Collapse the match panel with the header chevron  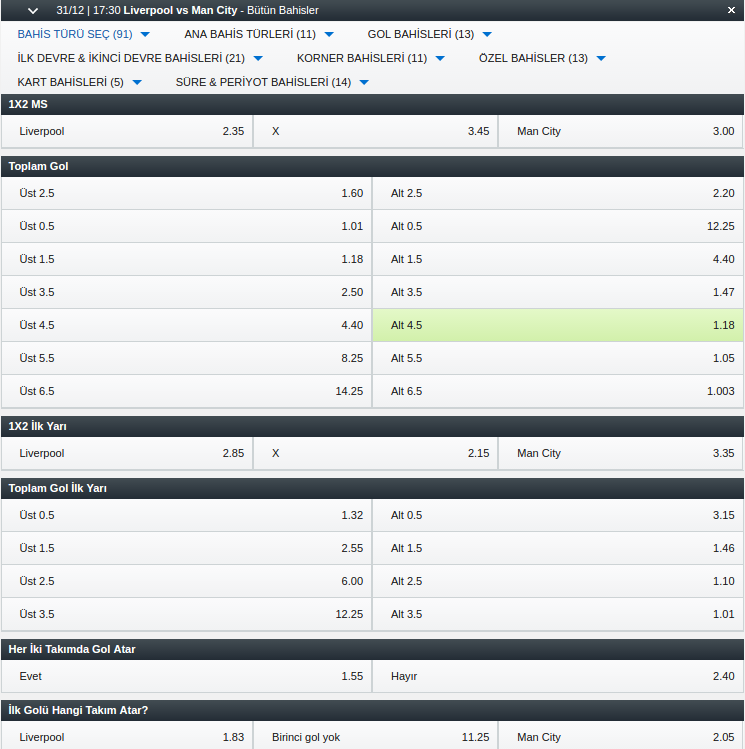click(x=33, y=11)
